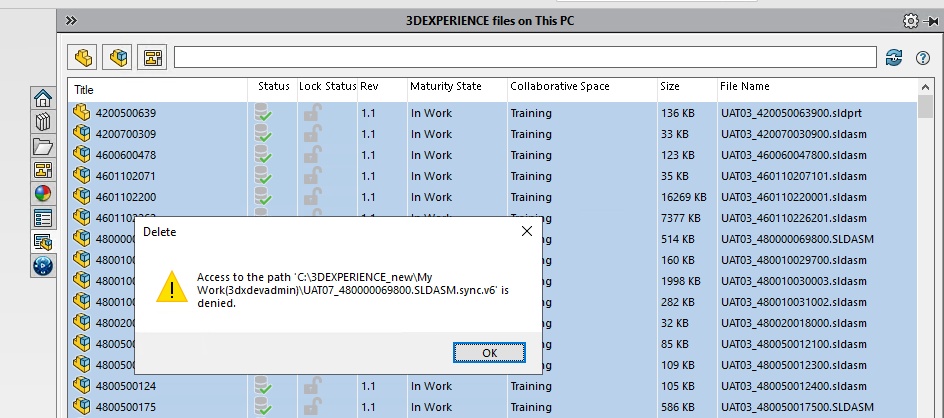The width and height of the screenshot is (944, 418).
Task: Click Training space of row 4601102071
Action: click(x=531, y=176)
